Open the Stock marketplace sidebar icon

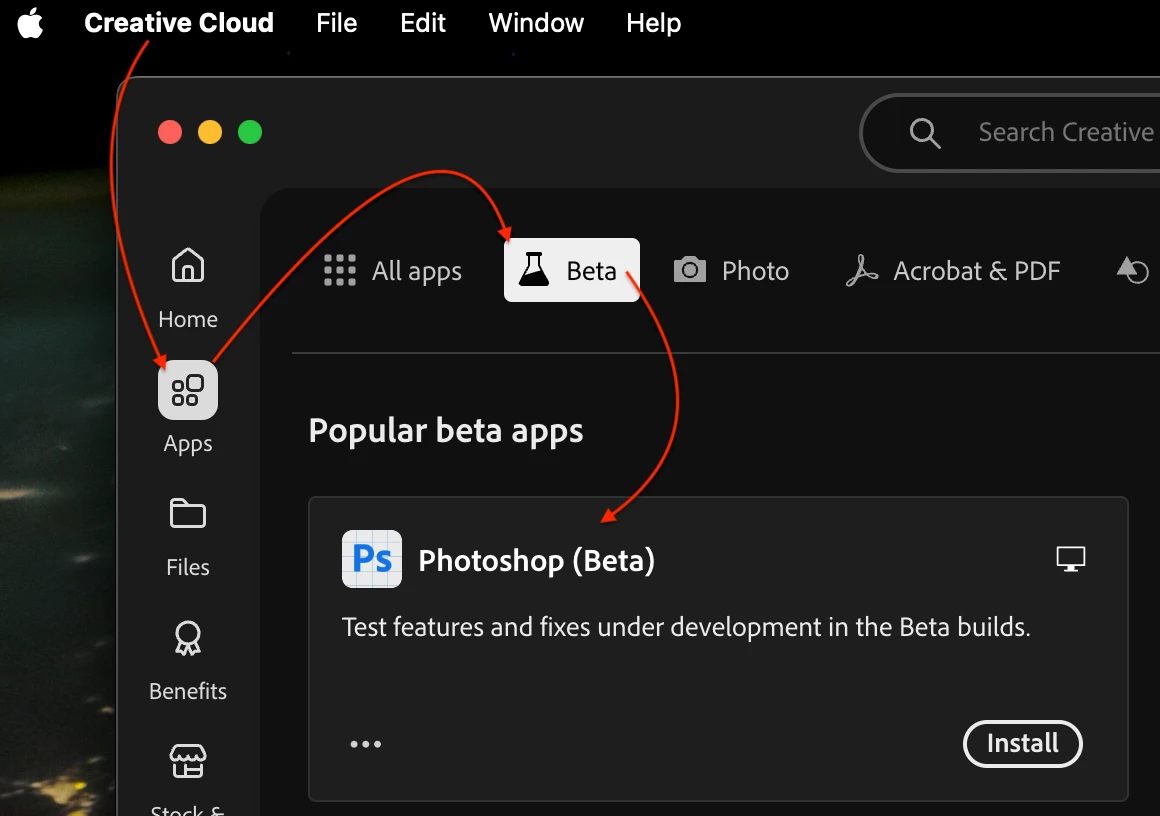tap(188, 762)
